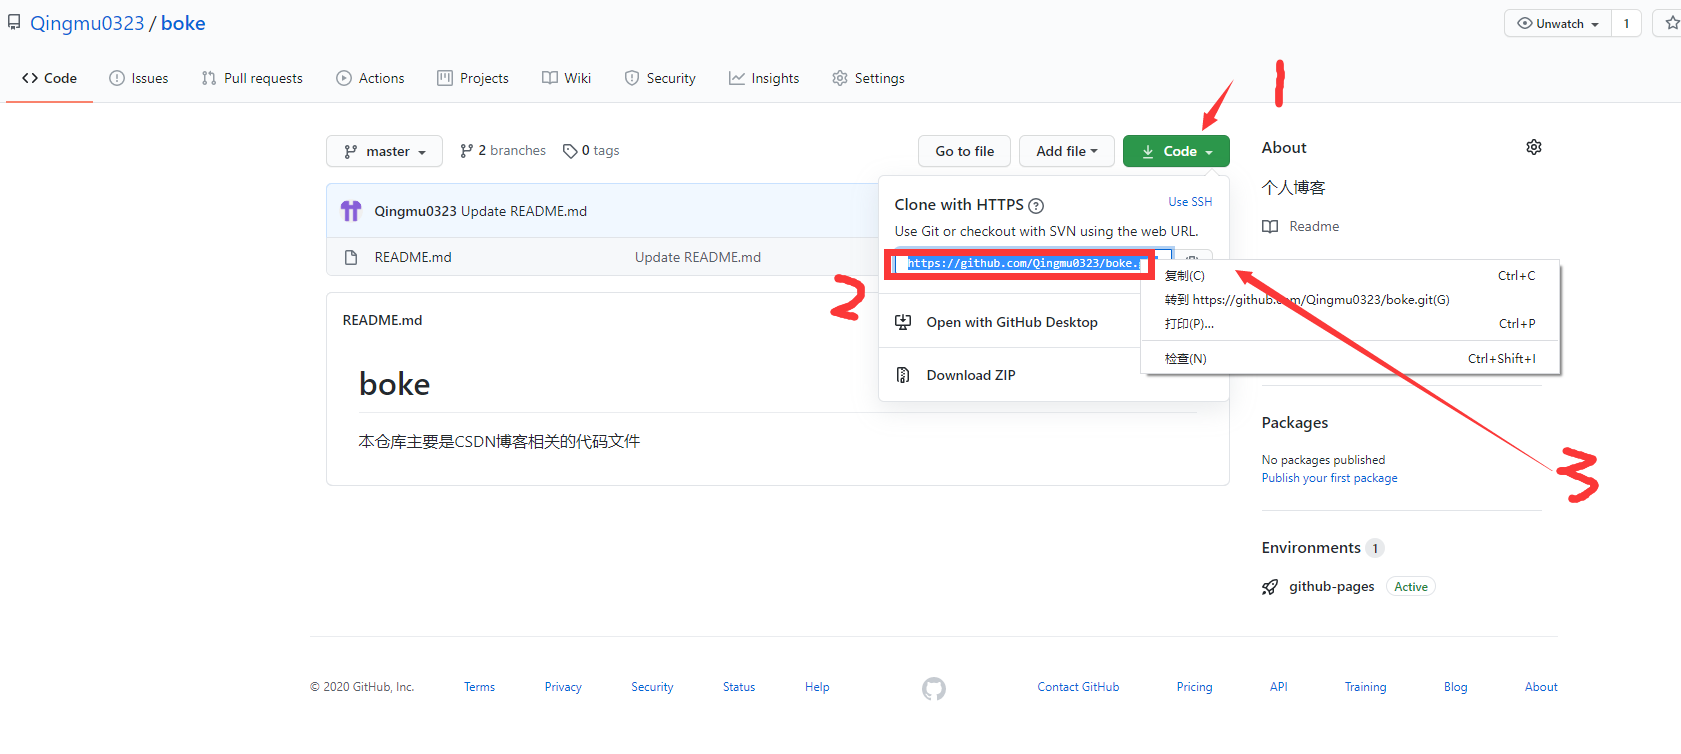This screenshot has height=754, width=1681.
Task: View the 2 branches link
Action: tap(503, 150)
